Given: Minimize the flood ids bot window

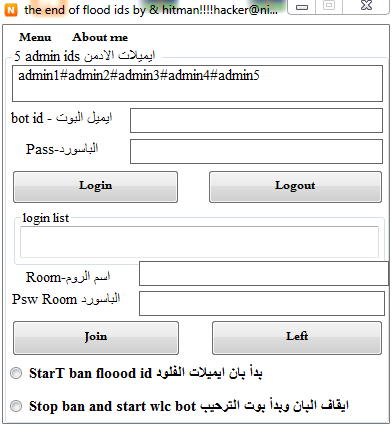Looking at the screenshot, I should click(302, 7).
